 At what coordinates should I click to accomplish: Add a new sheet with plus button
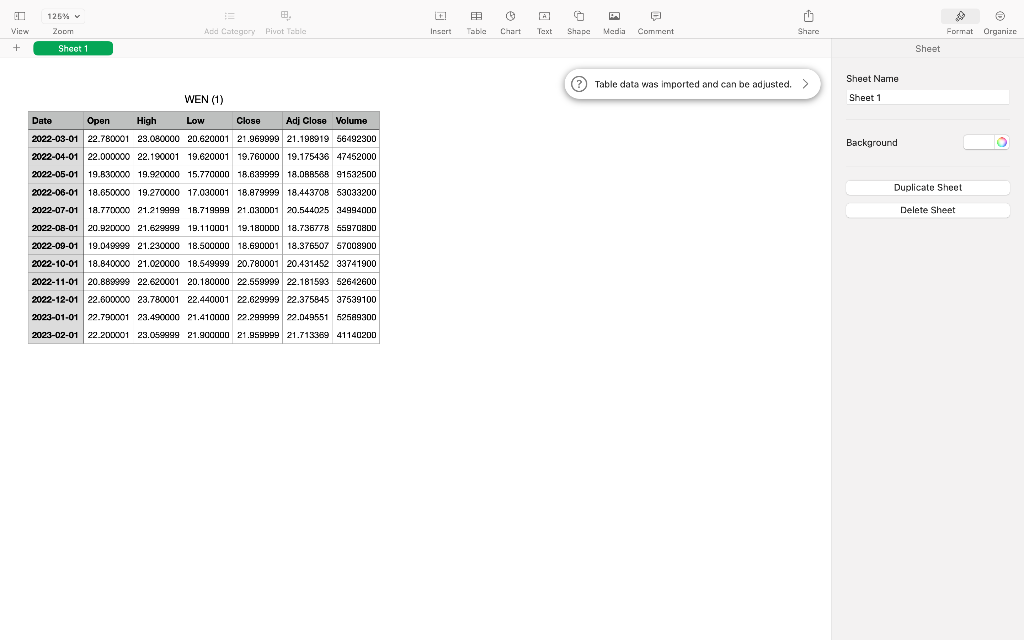tap(16, 48)
